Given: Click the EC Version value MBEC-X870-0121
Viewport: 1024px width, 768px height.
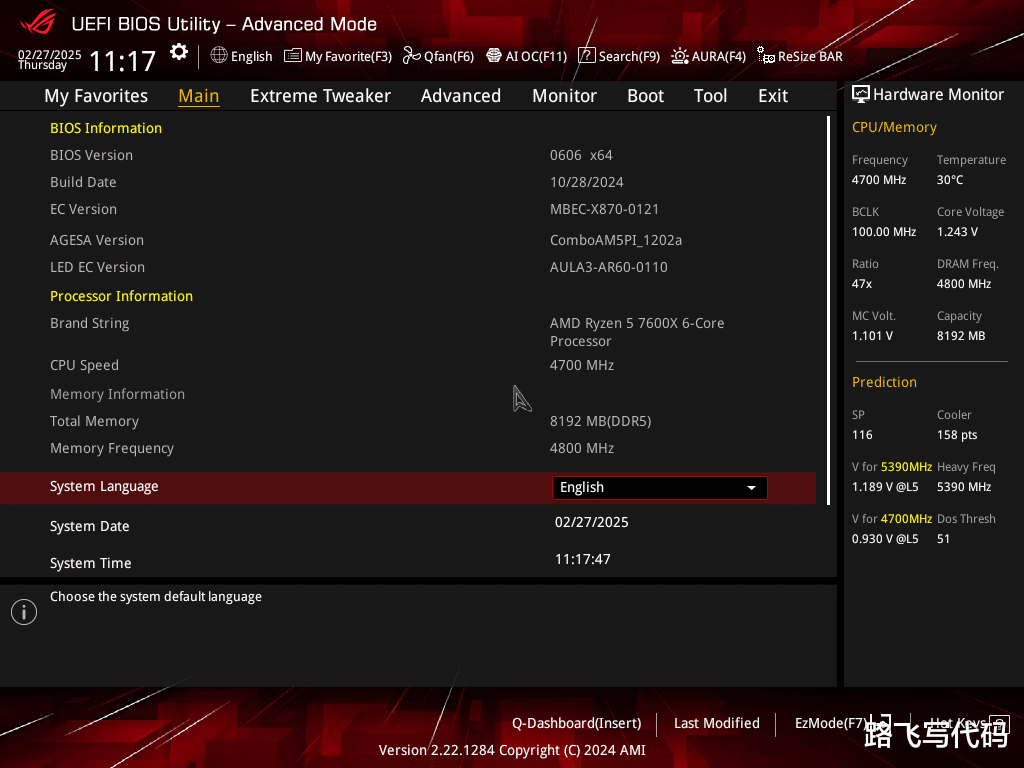Looking at the screenshot, I should [x=604, y=209].
